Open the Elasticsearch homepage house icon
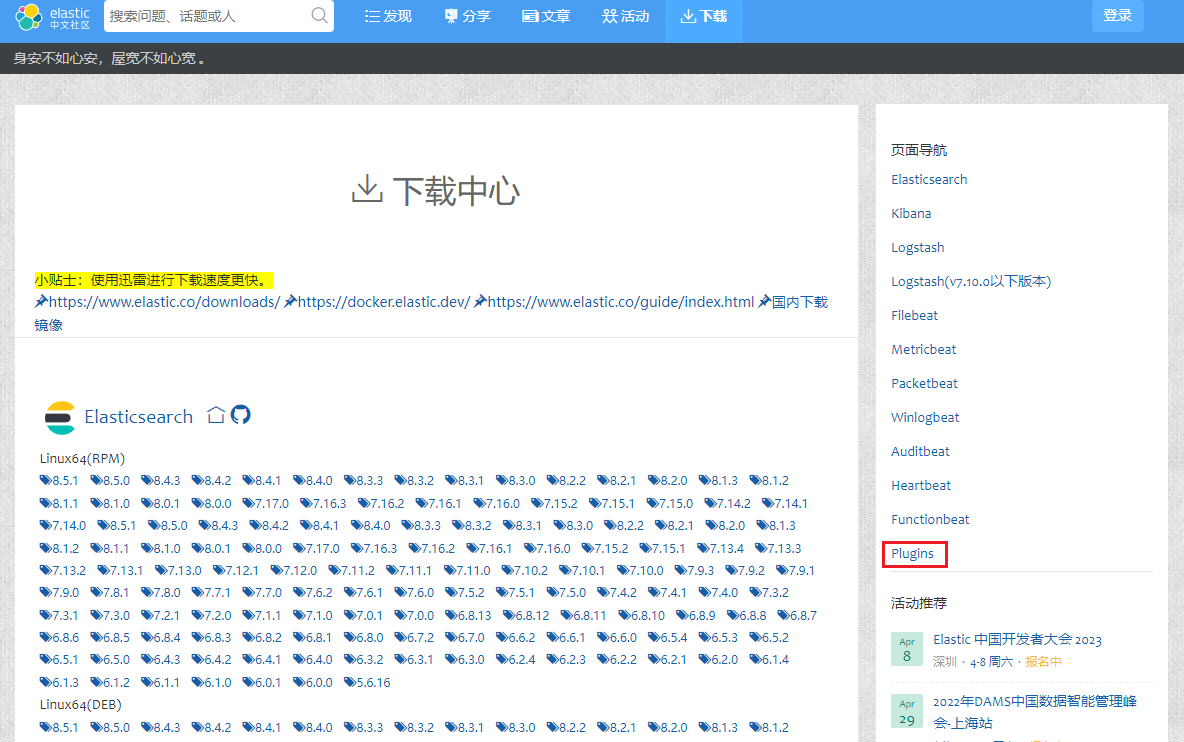The height and width of the screenshot is (742, 1184). (216, 415)
